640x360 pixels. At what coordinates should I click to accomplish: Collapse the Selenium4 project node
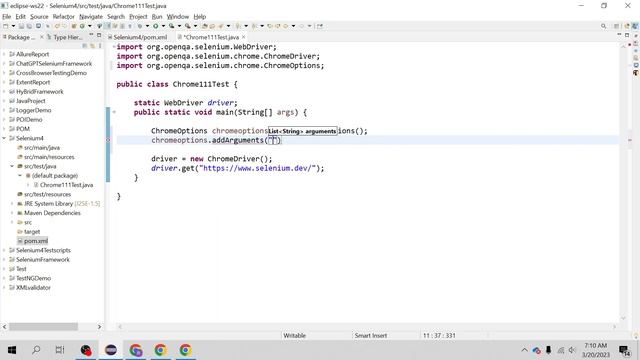tap(4, 138)
